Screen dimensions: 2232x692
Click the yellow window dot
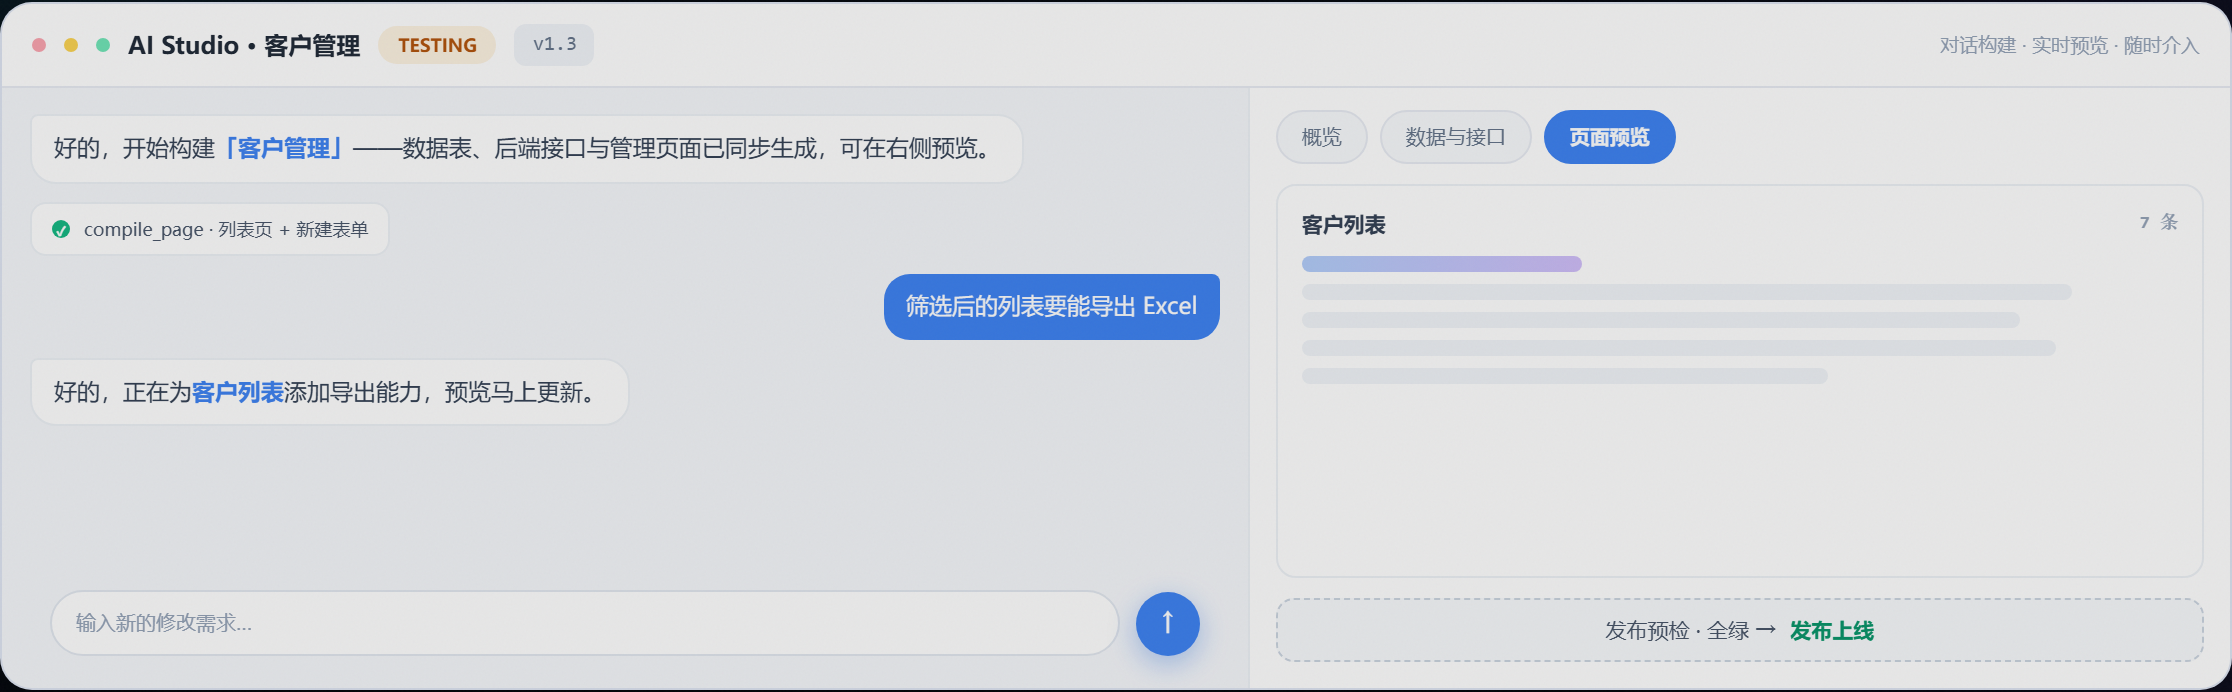point(71,45)
